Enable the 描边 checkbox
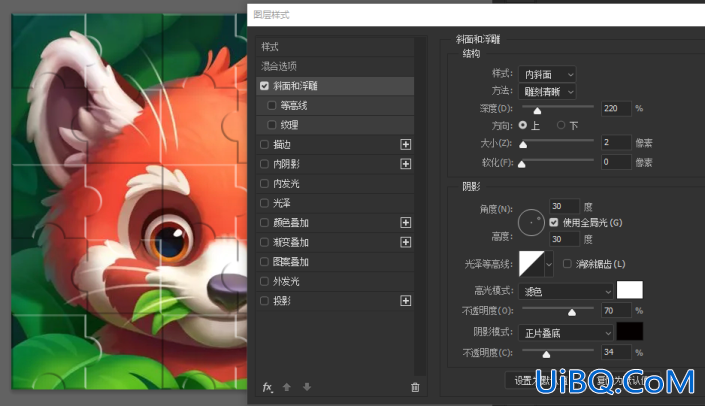The width and height of the screenshot is (705, 406). pyautogui.click(x=264, y=144)
